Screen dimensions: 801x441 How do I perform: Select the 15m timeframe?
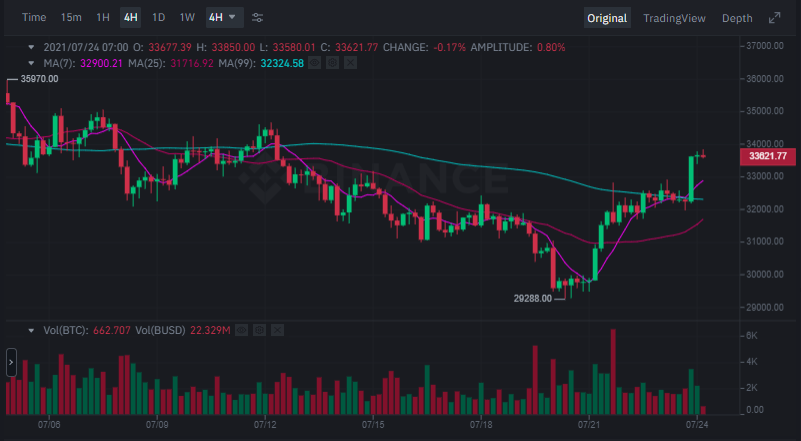point(71,18)
